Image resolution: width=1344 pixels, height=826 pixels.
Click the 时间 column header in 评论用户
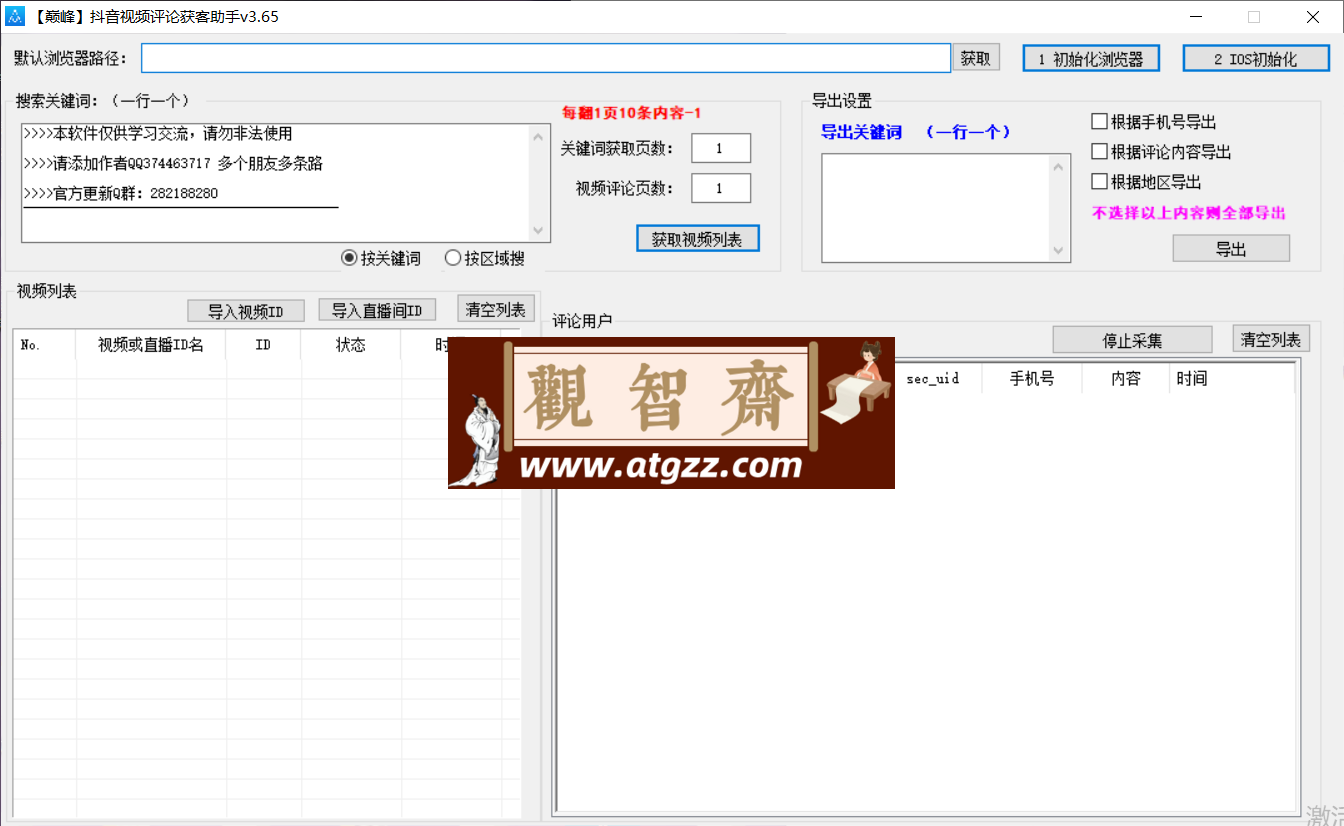pos(1232,379)
